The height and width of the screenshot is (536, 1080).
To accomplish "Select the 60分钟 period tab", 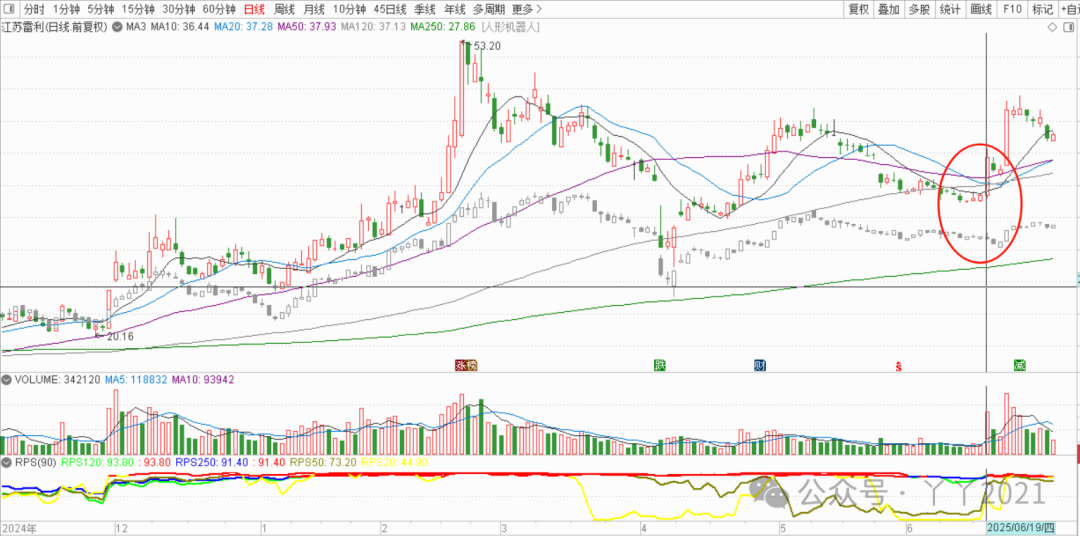I will point(218,9).
